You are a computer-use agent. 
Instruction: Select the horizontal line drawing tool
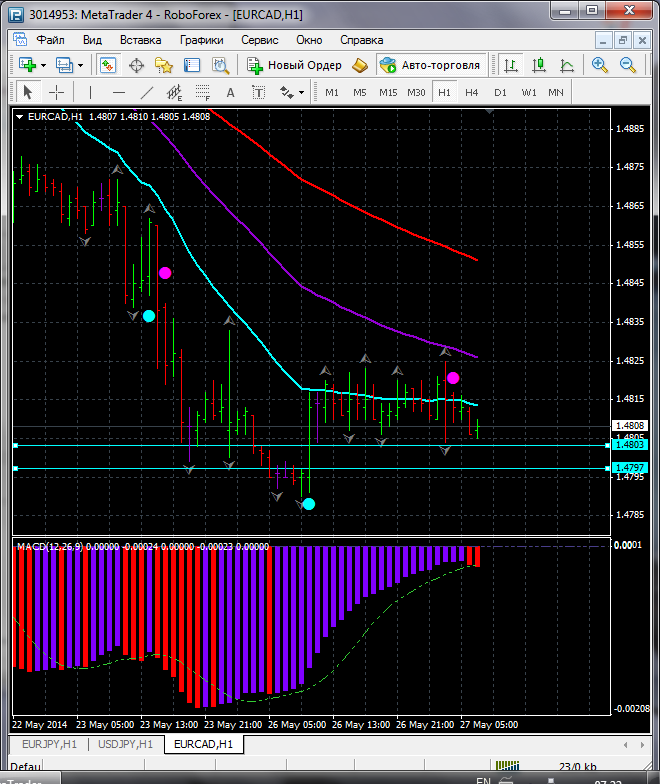[118, 92]
